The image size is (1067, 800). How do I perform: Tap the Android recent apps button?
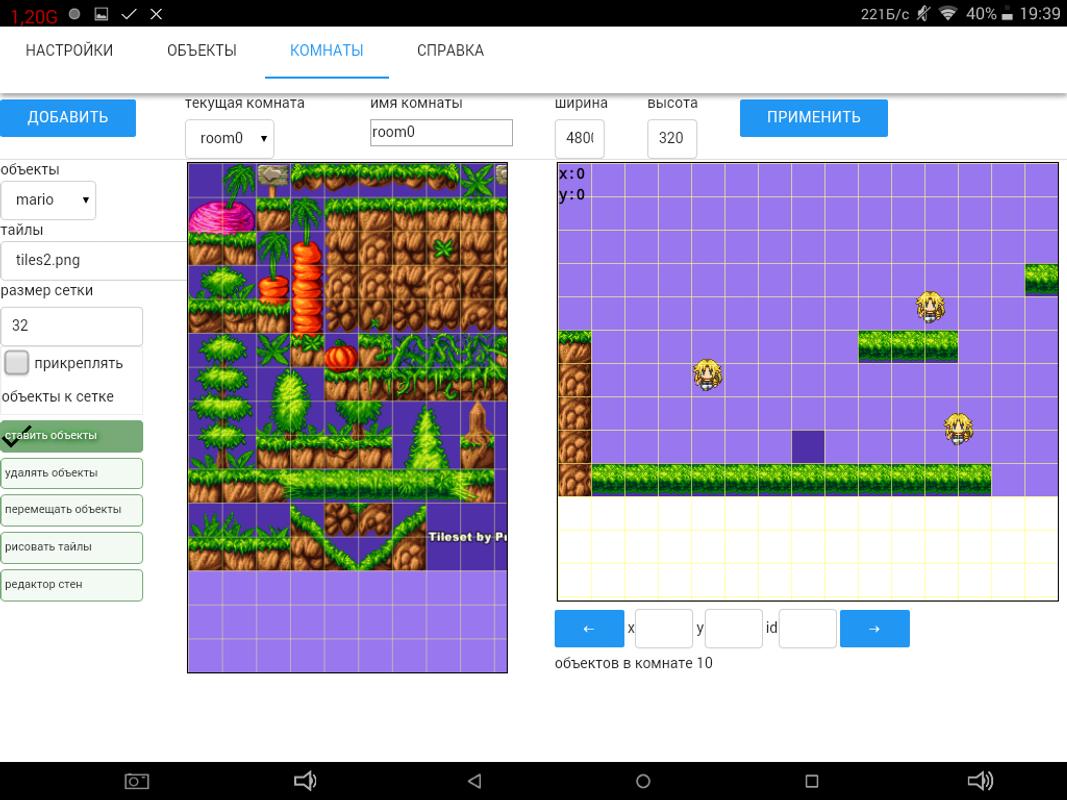pos(811,781)
